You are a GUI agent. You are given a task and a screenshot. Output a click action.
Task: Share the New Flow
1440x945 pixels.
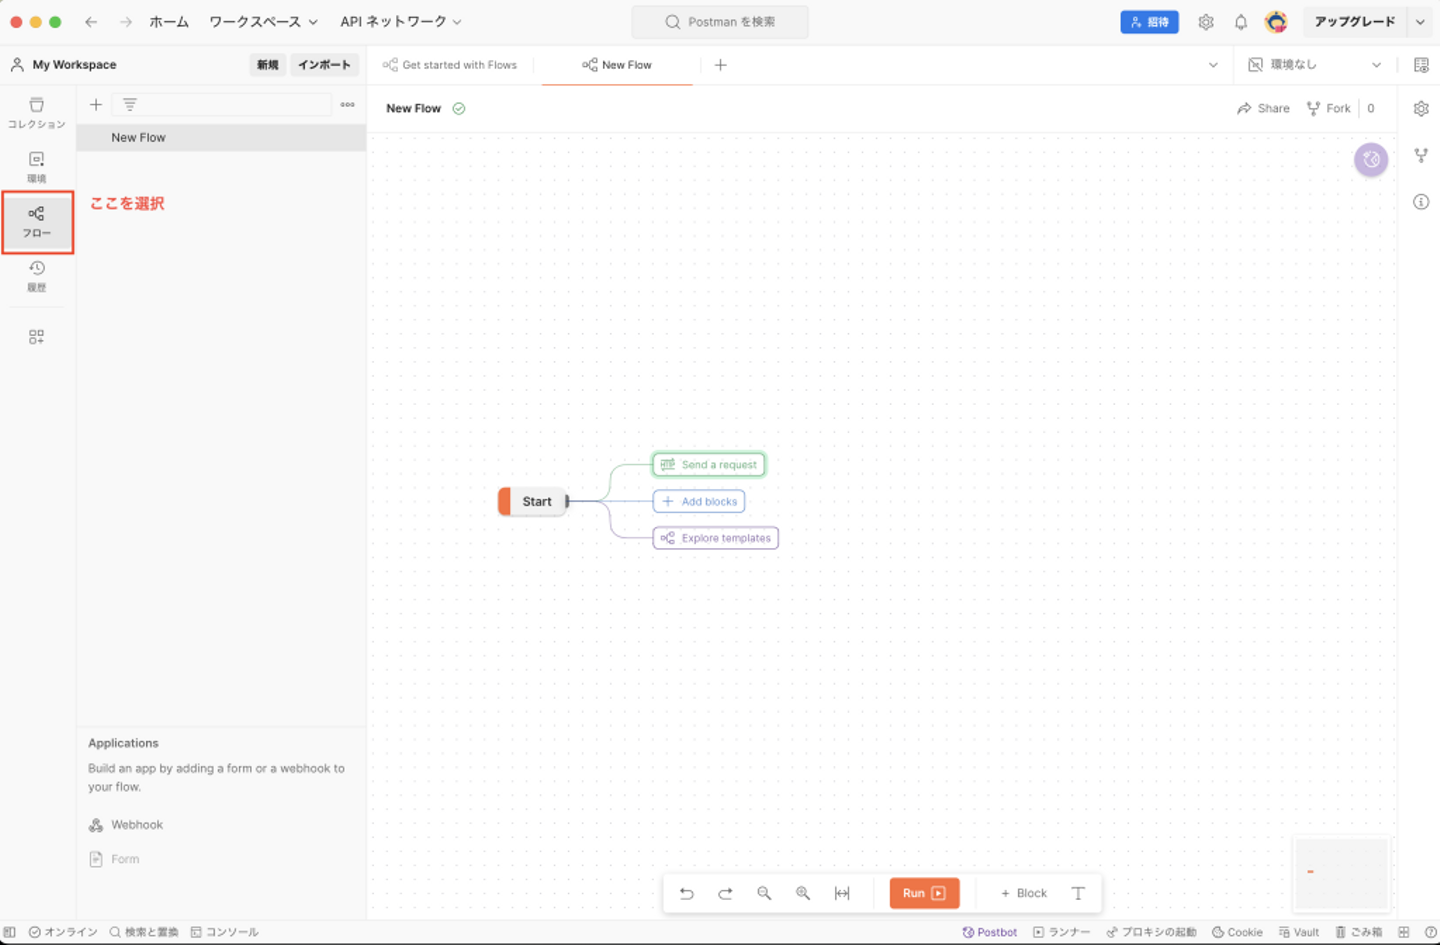[1263, 109]
